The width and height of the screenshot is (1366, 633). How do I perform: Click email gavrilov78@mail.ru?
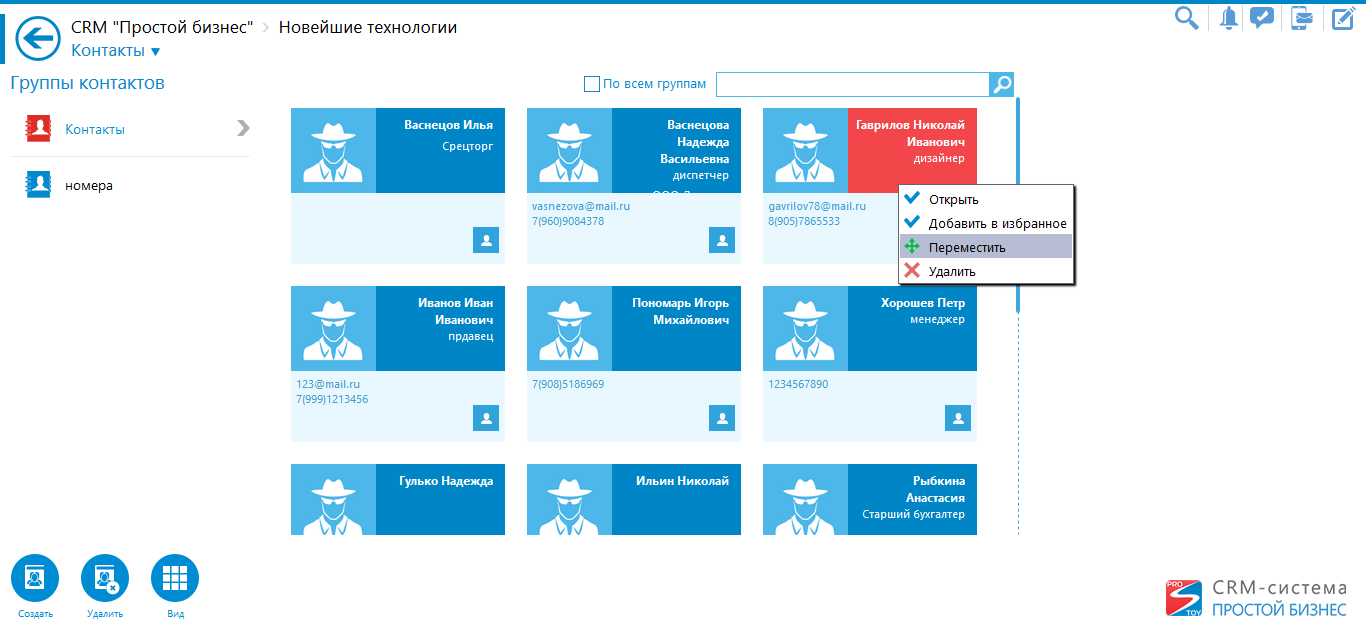(817, 206)
